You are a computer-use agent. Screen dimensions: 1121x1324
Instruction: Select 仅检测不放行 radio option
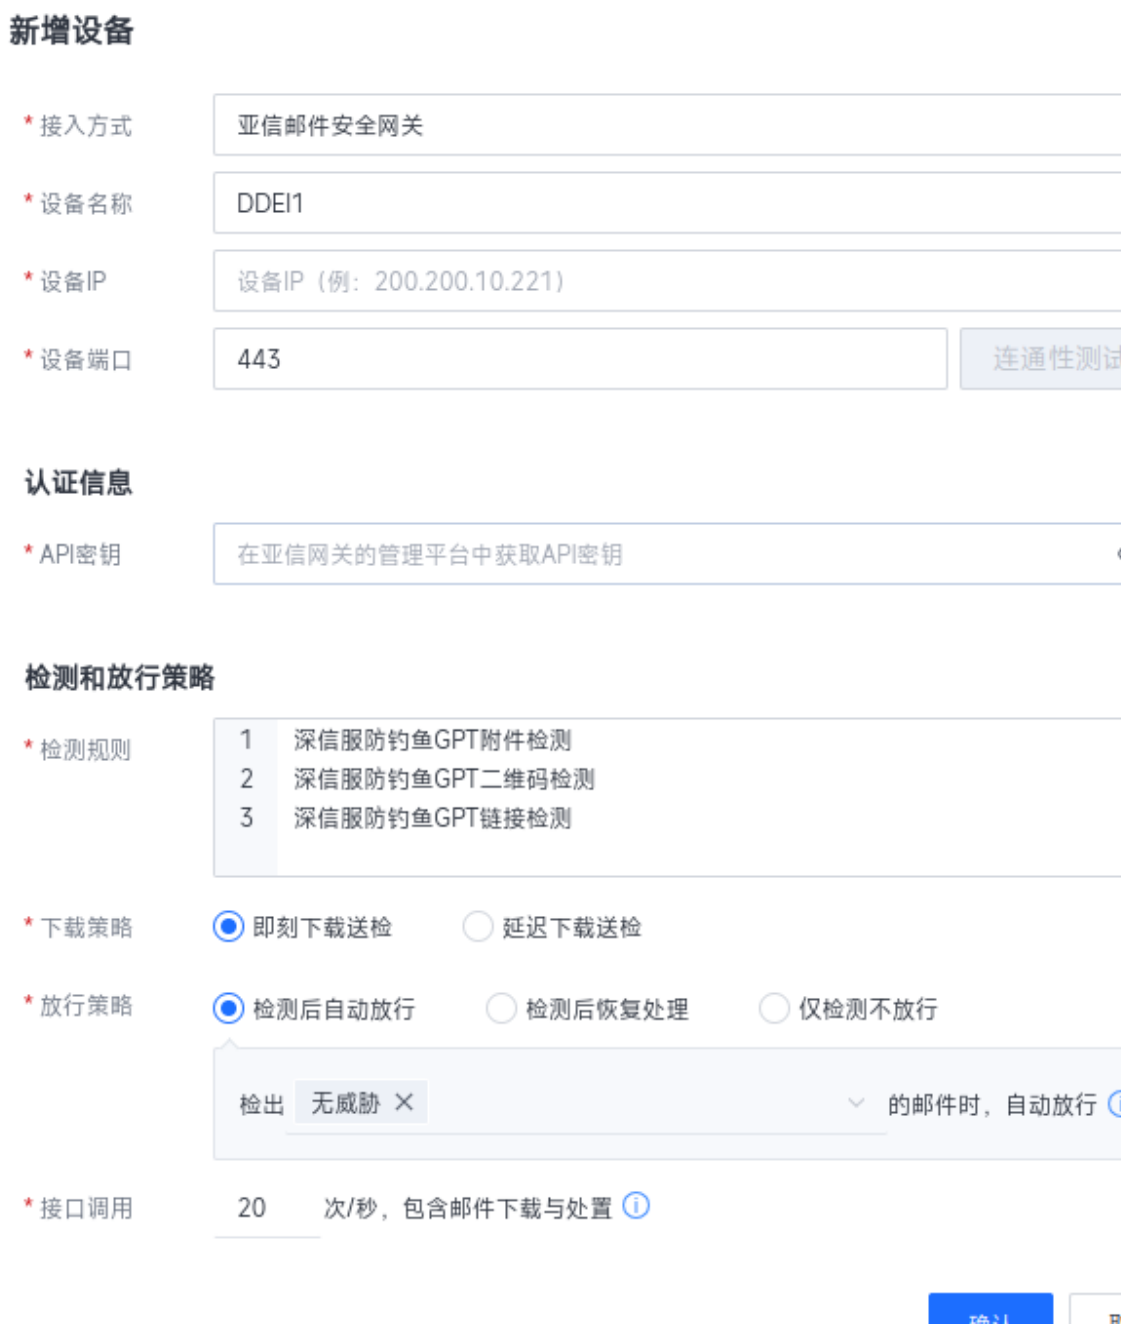pos(774,1008)
